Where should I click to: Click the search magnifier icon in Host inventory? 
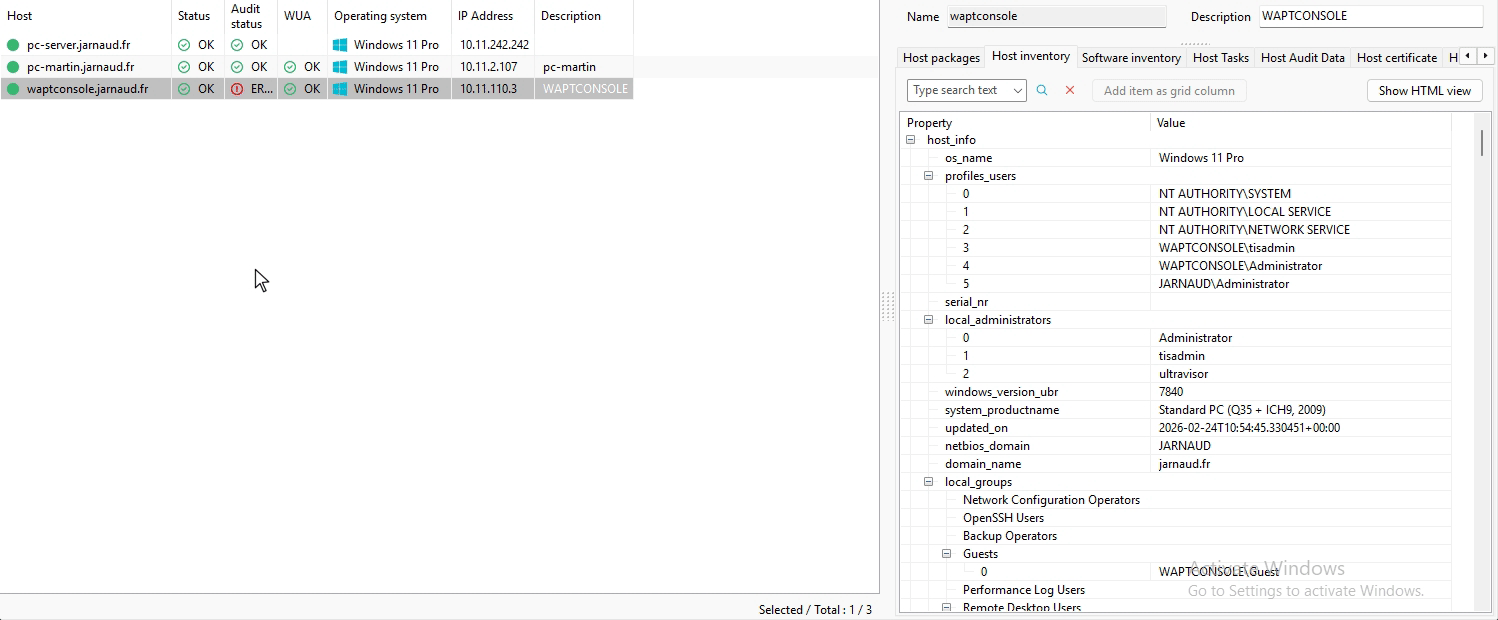coord(1041,90)
